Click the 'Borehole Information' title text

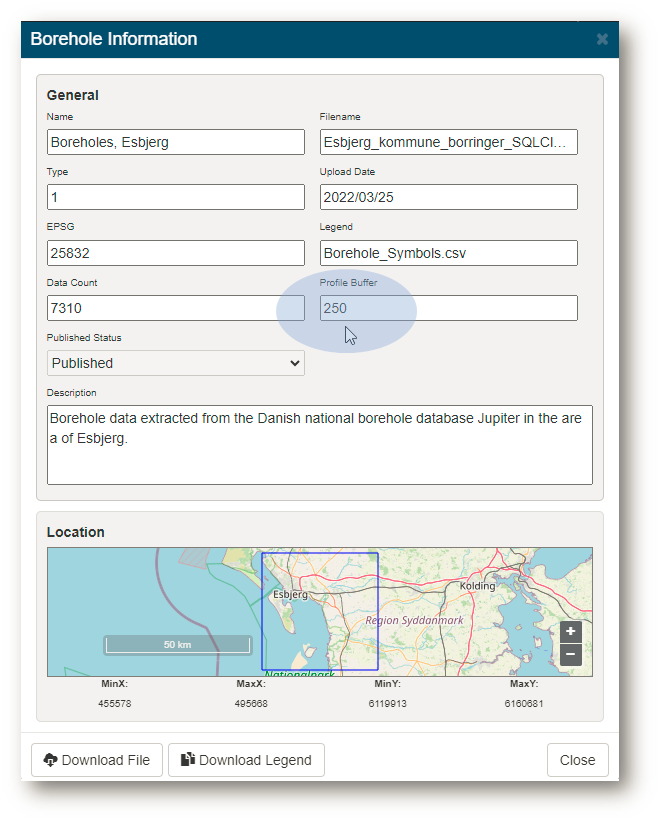pos(114,39)
